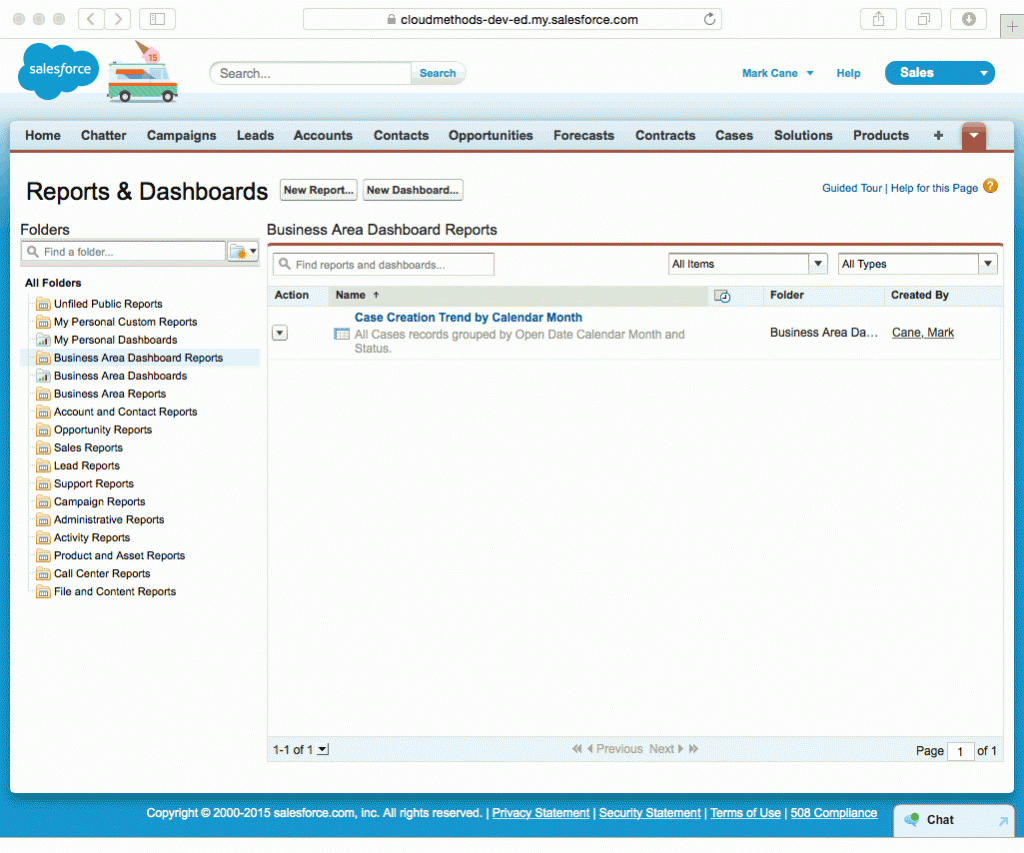The height and width of the screenshot is (853, 1024).
Task: Click the Safari share icon
Action: pos(878,19)
